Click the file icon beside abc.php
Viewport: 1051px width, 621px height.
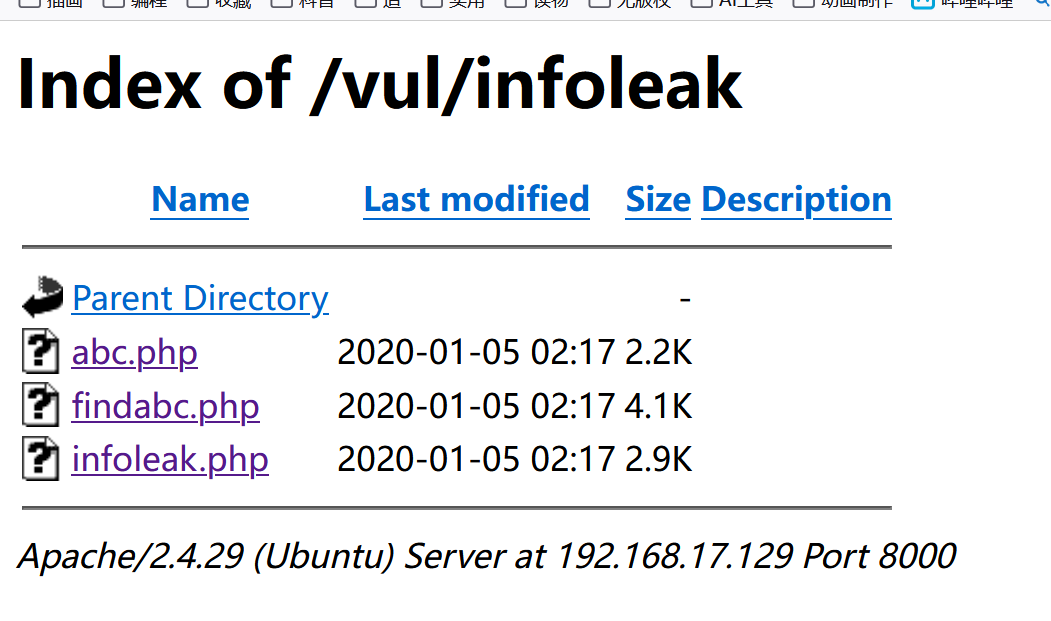pos(40,352)
